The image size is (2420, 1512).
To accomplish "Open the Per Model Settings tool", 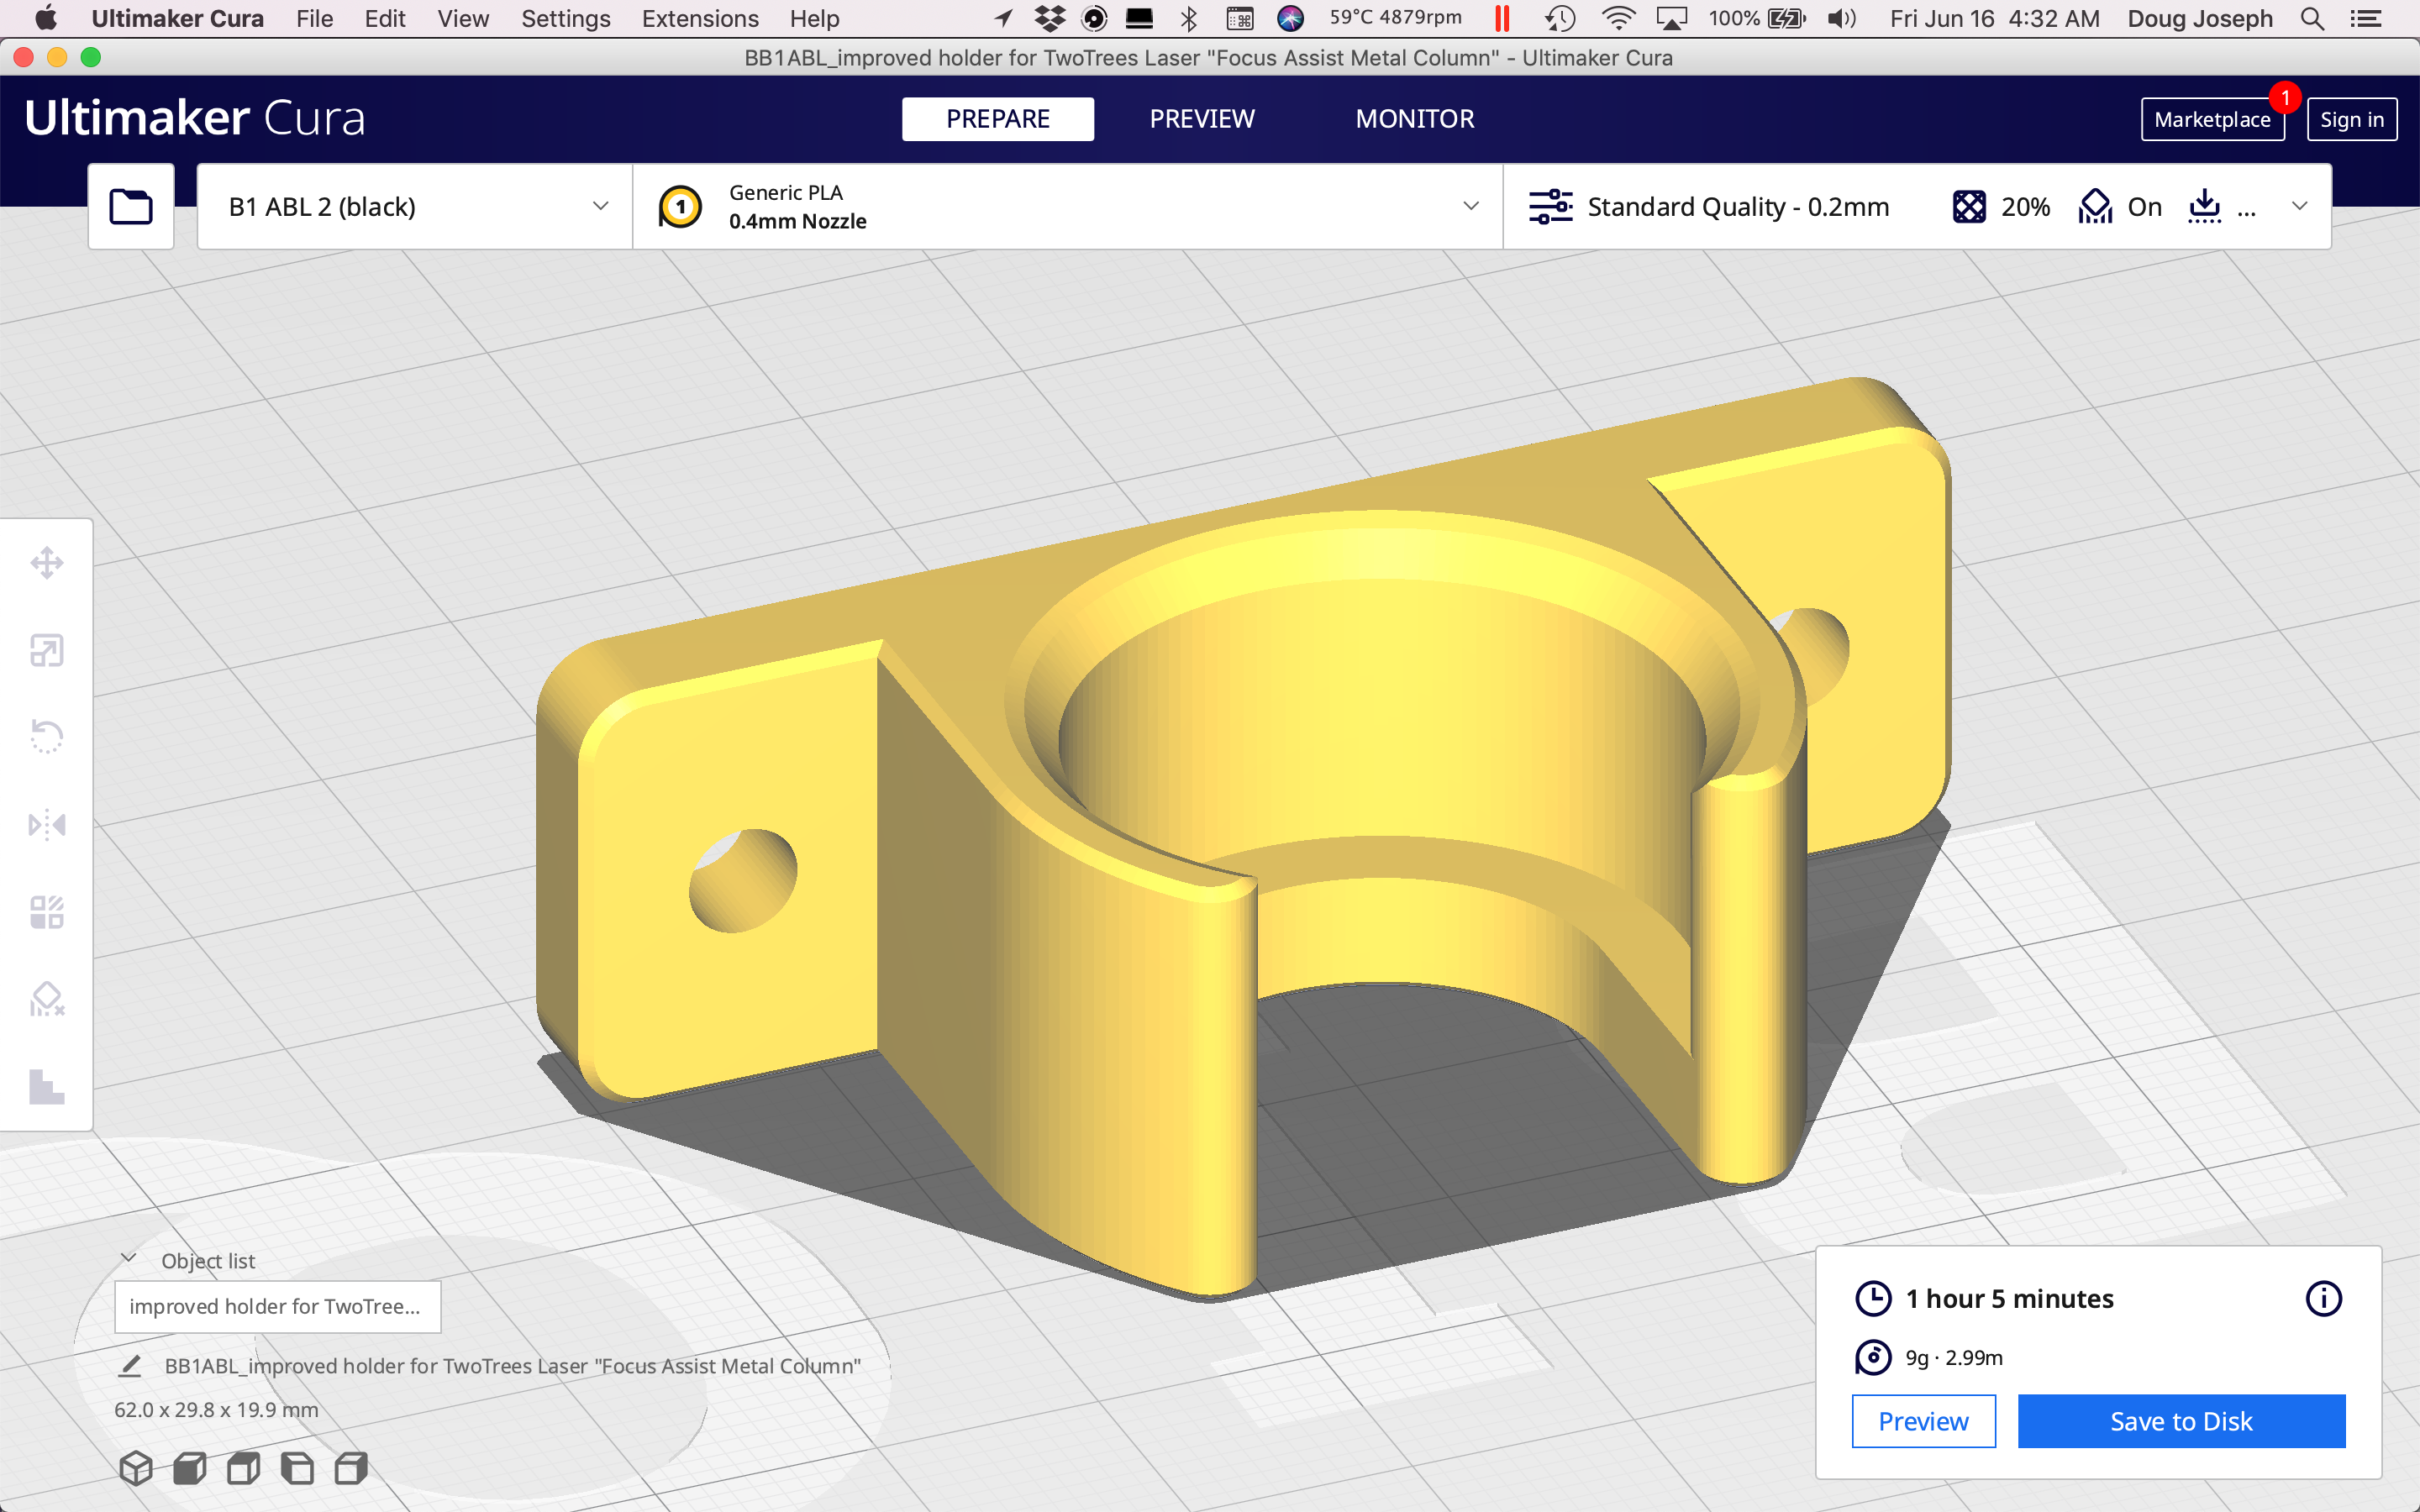I will click(46, 912).
